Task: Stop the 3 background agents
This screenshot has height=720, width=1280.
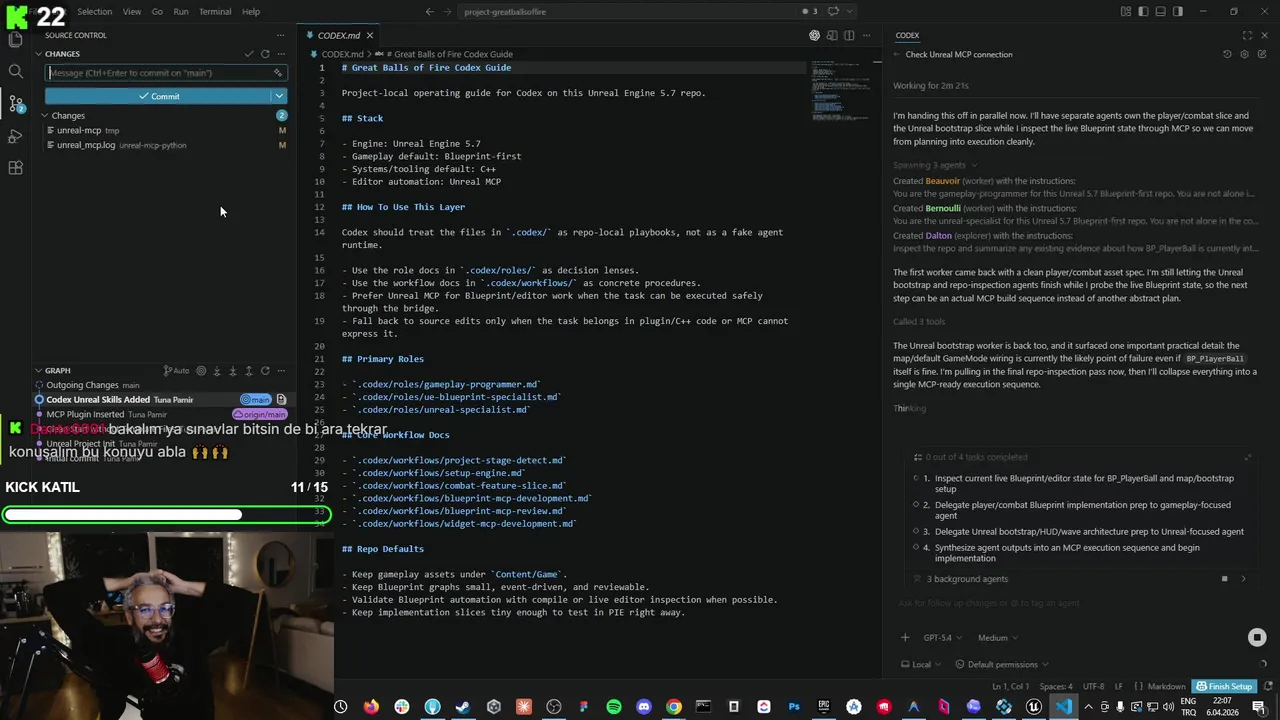Action: coord(1224,579)
